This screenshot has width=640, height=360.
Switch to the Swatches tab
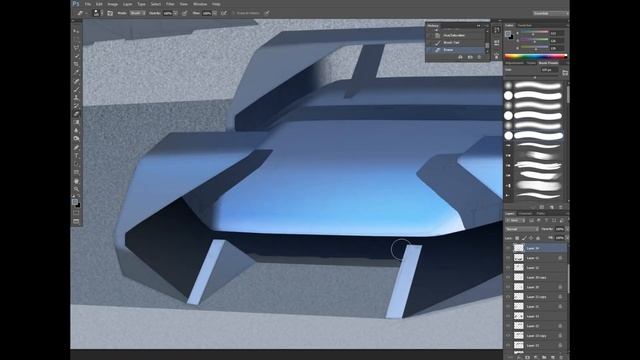pyautogui.click(x=524, y=25)
